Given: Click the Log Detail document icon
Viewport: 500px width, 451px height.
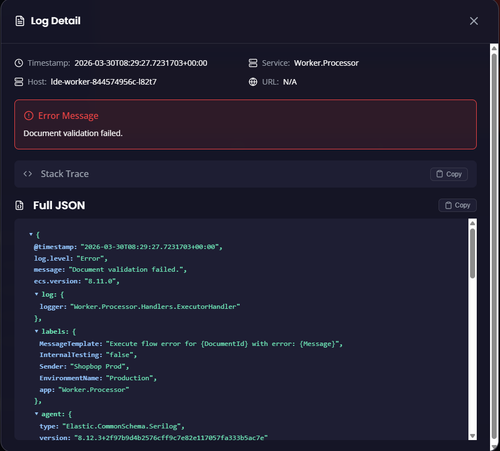Looking at the screenshot, I should click(x=20, y=21).
